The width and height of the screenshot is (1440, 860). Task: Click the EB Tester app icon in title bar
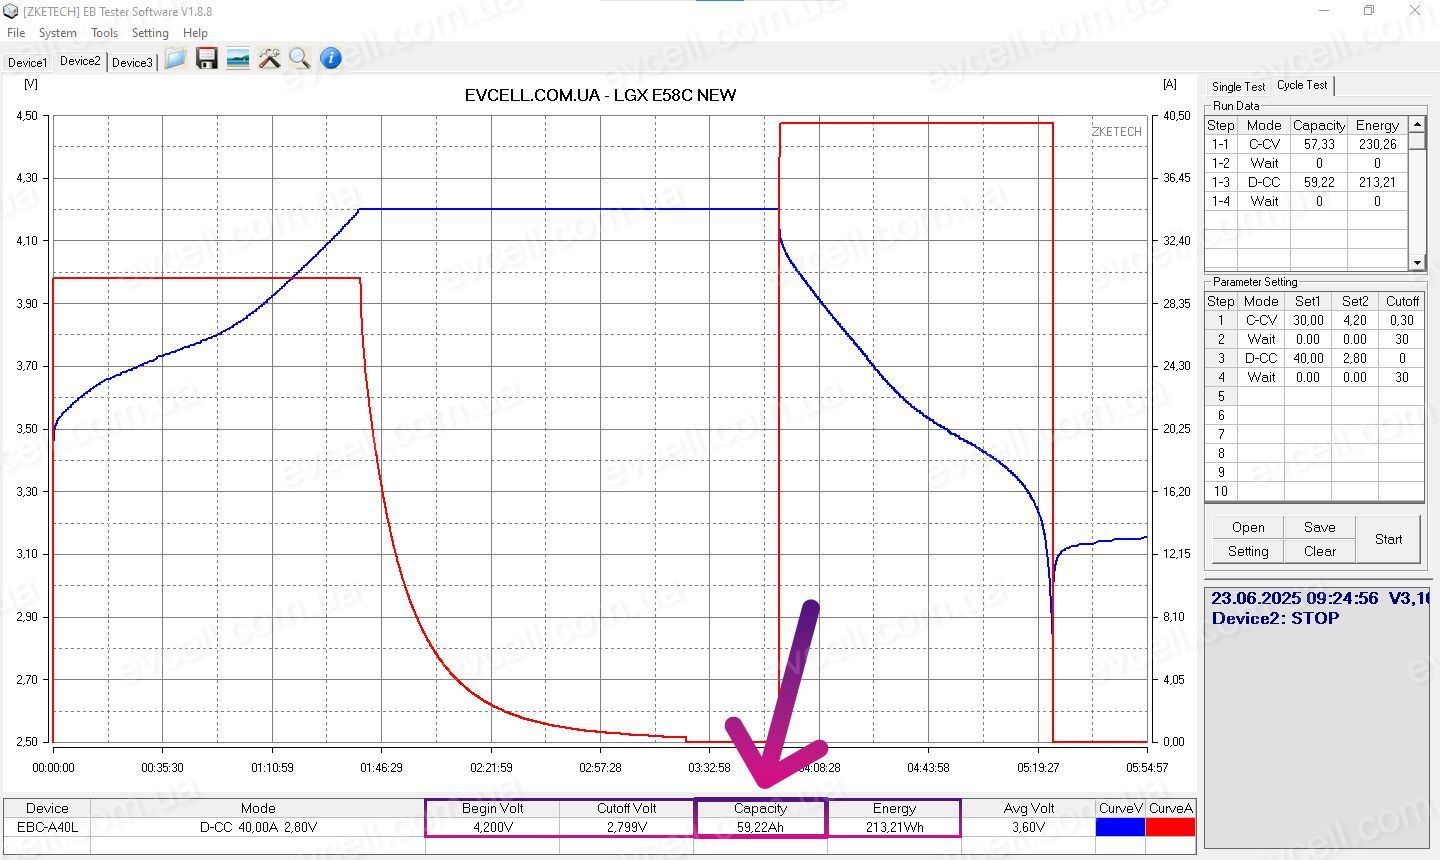[12, 11]
